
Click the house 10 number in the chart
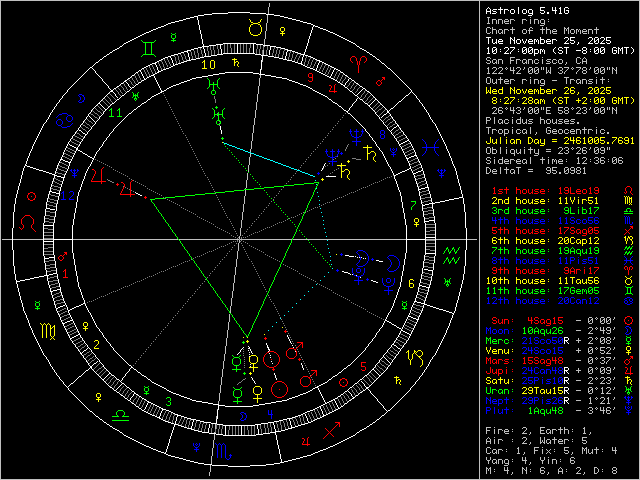coord(208,65)
